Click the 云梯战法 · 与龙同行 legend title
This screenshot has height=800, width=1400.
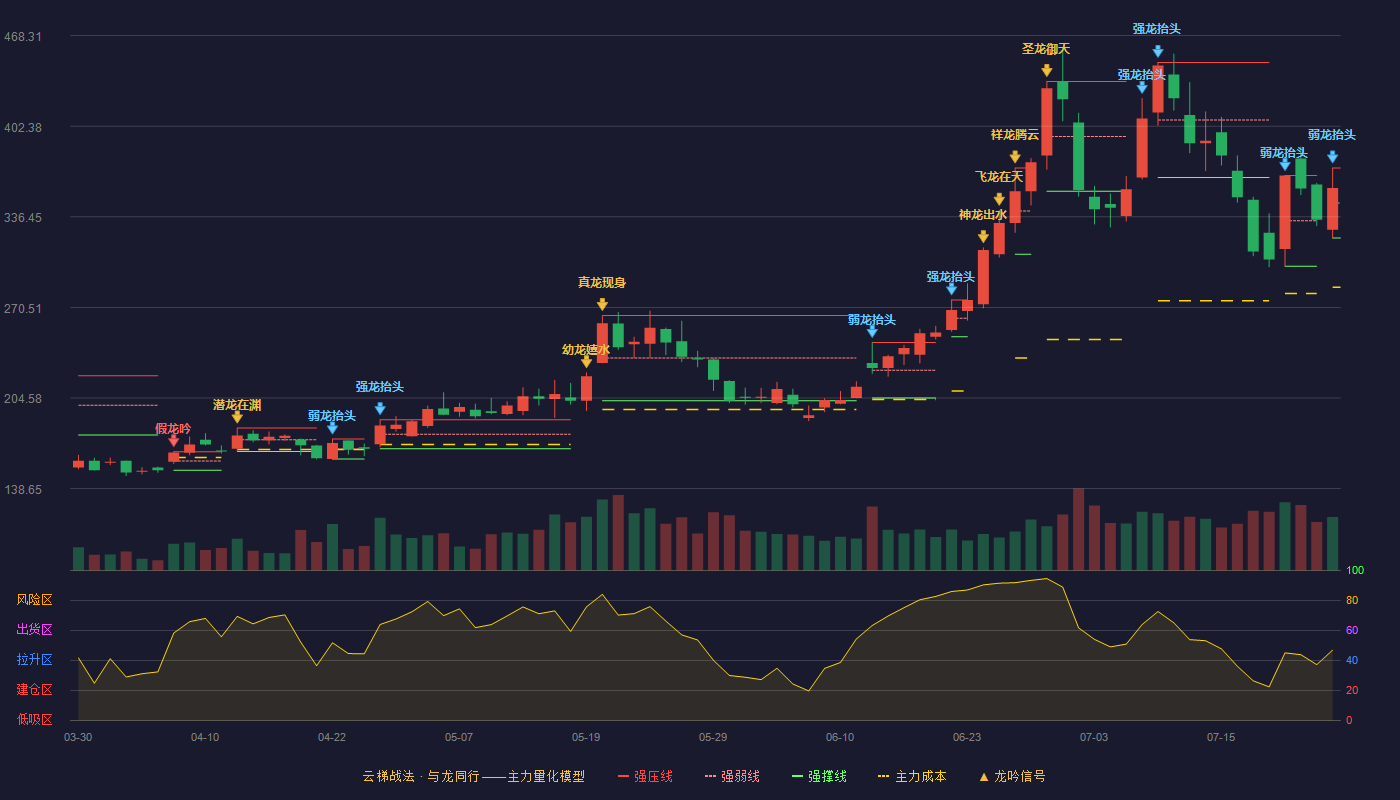point(473,776)
